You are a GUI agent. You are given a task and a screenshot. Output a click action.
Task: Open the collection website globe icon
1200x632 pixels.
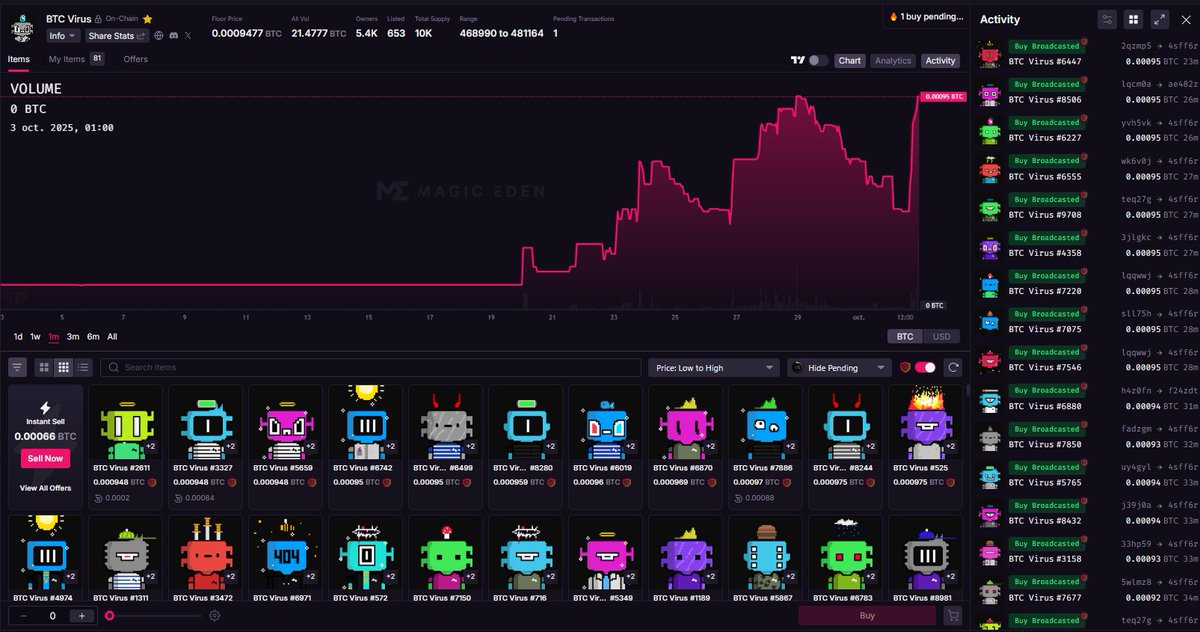click(159, 36)
